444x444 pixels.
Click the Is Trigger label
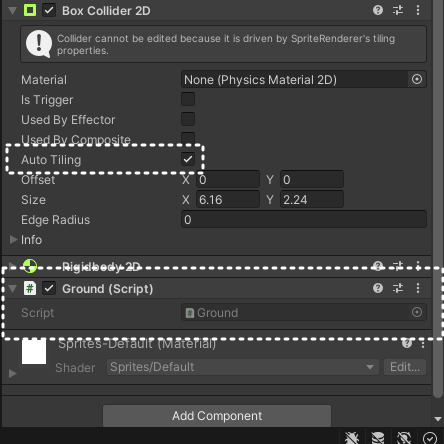(47, 100)
